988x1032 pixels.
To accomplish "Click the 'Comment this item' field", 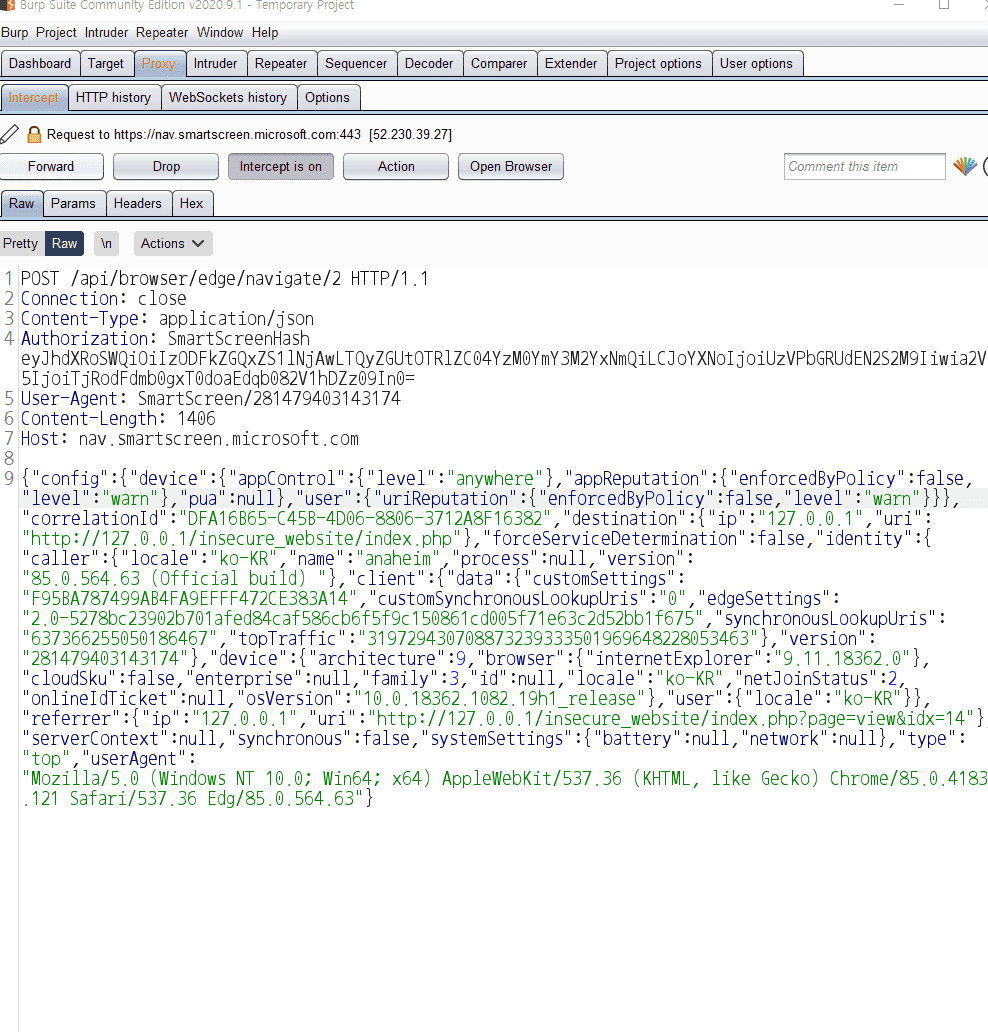I will point(864,166).
